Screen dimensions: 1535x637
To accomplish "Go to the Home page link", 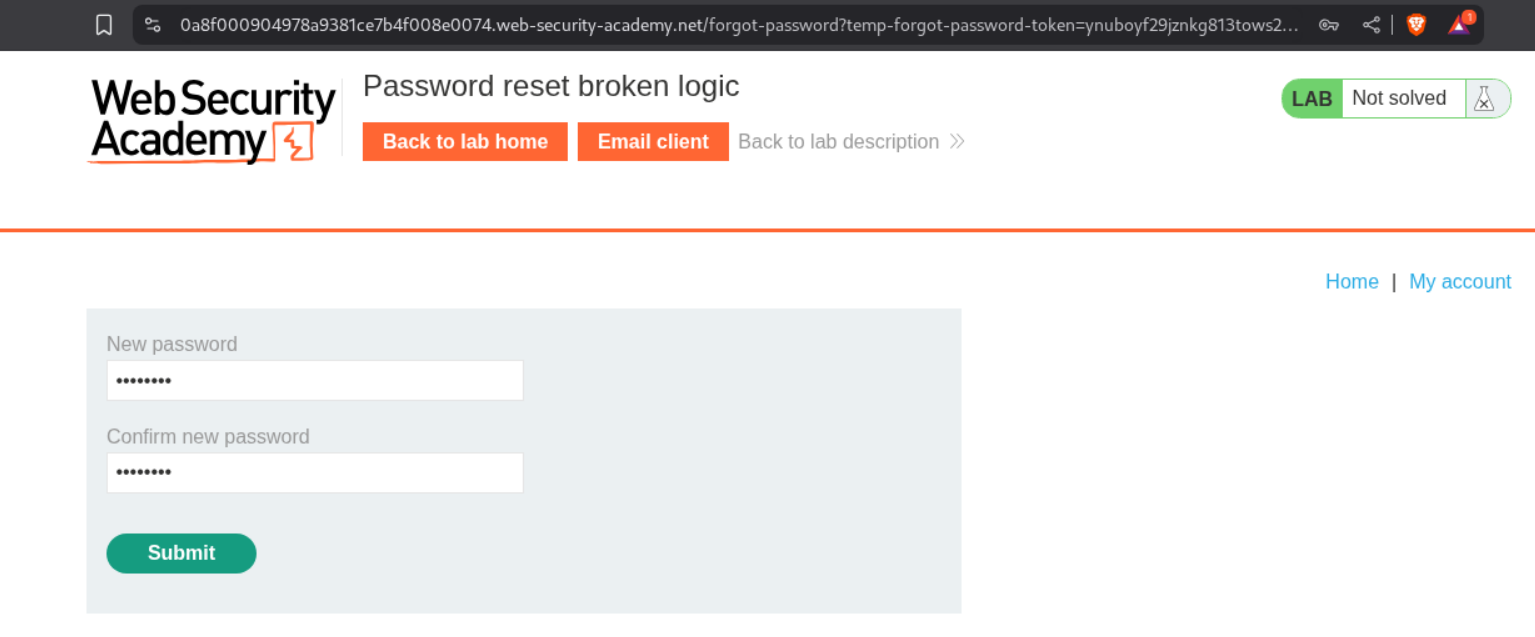I will tap(1351, 281).
